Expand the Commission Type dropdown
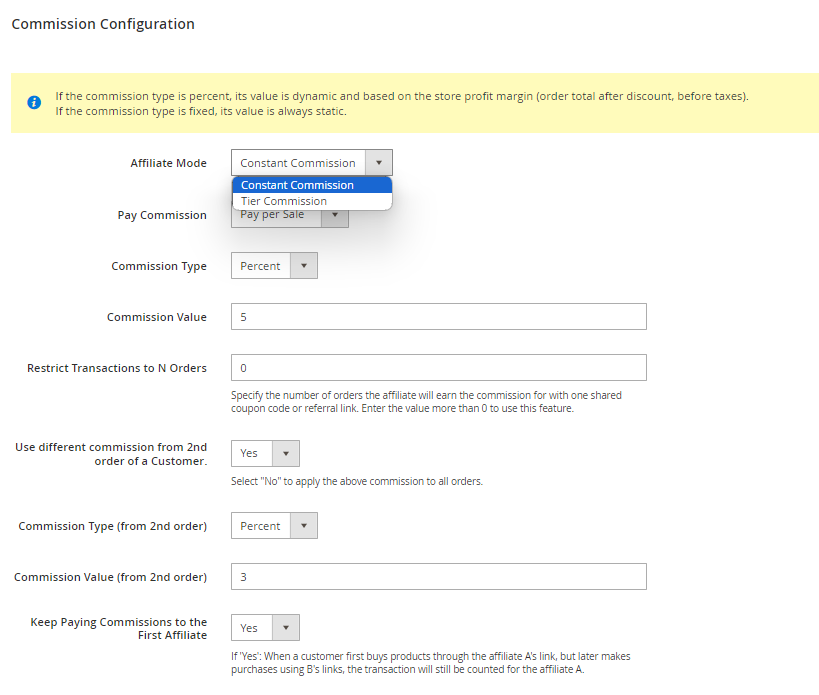 click(x=274, y=266)
